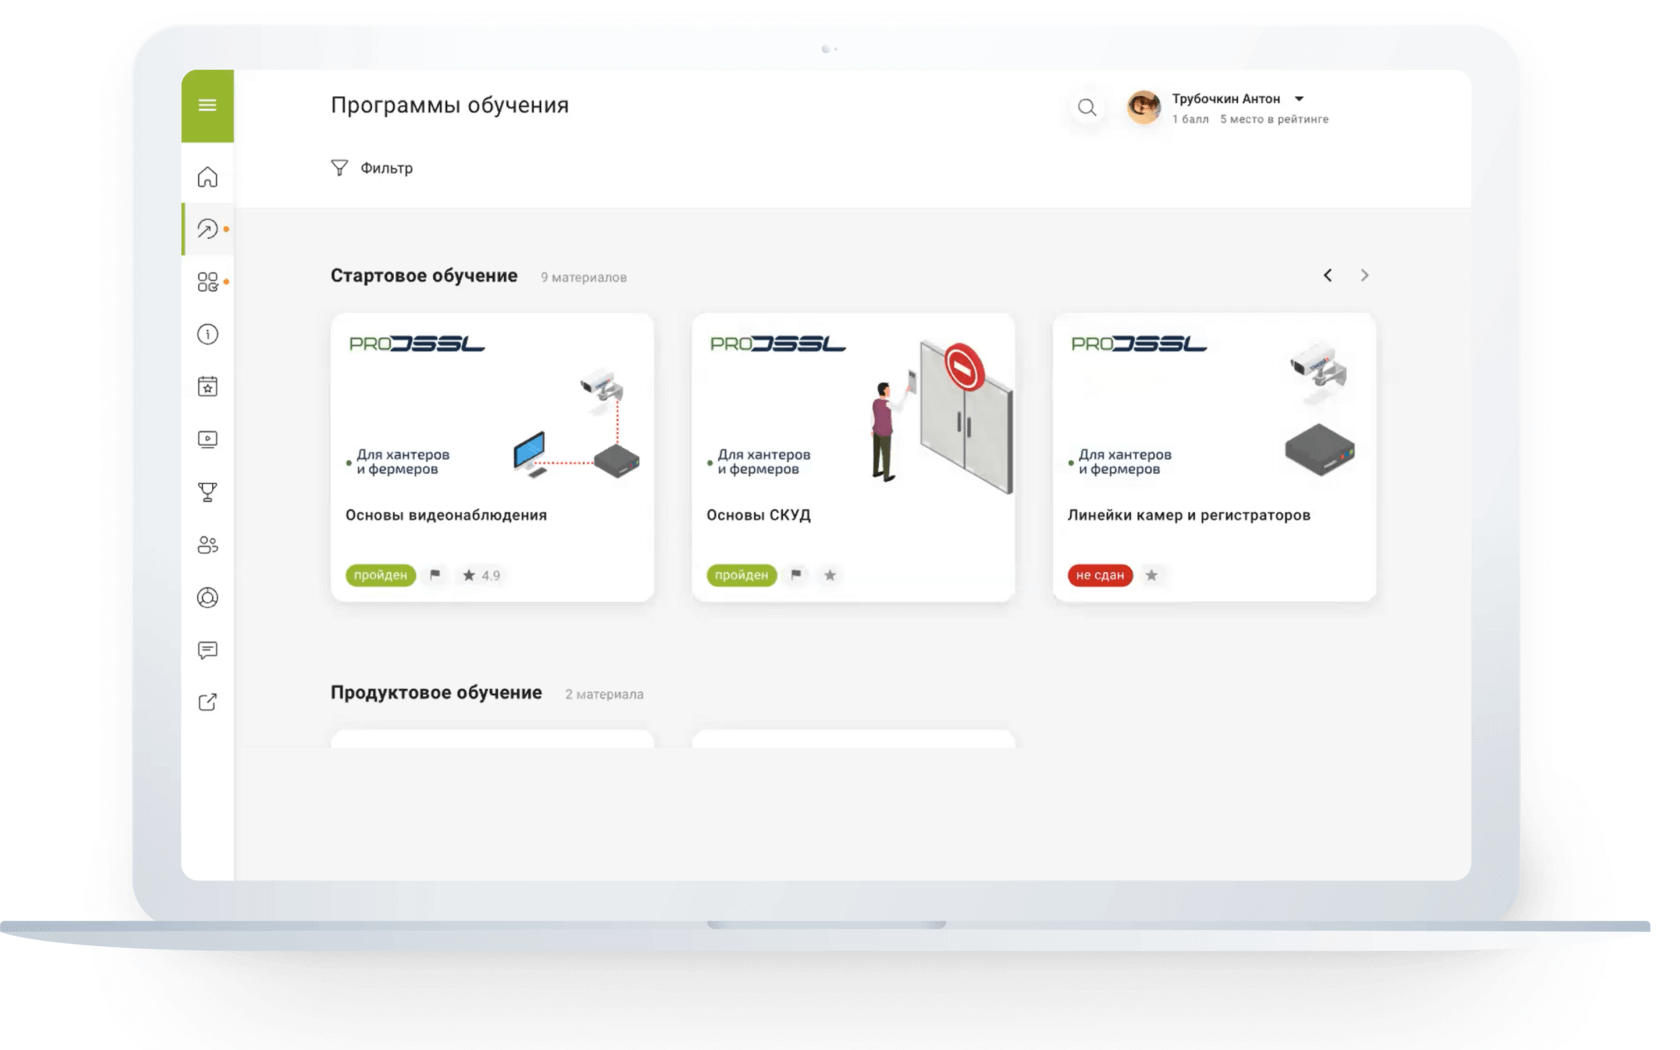1680x1050 pixels.
Task: Show previous Стартовое обучение cards
Action: (1328, 275)
